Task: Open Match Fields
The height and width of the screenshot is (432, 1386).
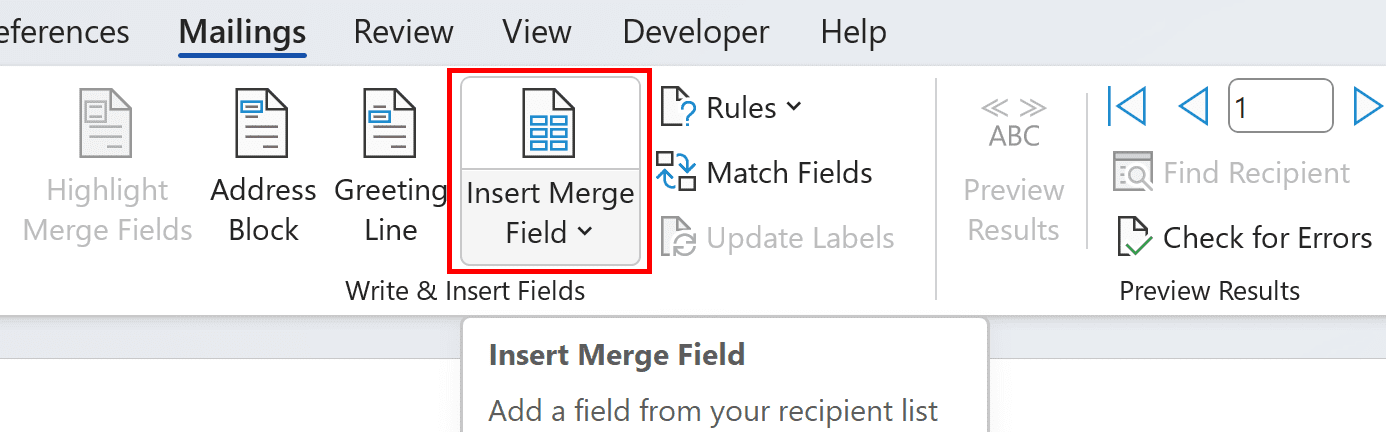Action: click(765, 173)
